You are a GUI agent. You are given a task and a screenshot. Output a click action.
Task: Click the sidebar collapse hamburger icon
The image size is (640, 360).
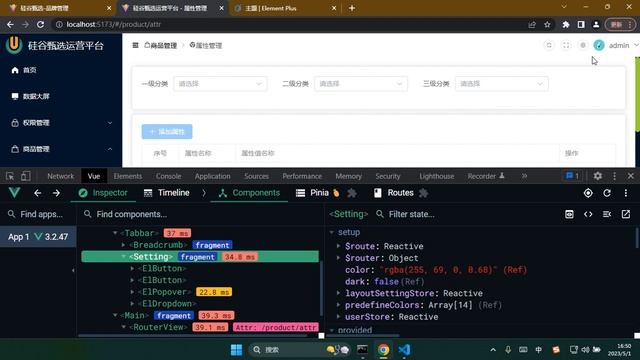136,45
